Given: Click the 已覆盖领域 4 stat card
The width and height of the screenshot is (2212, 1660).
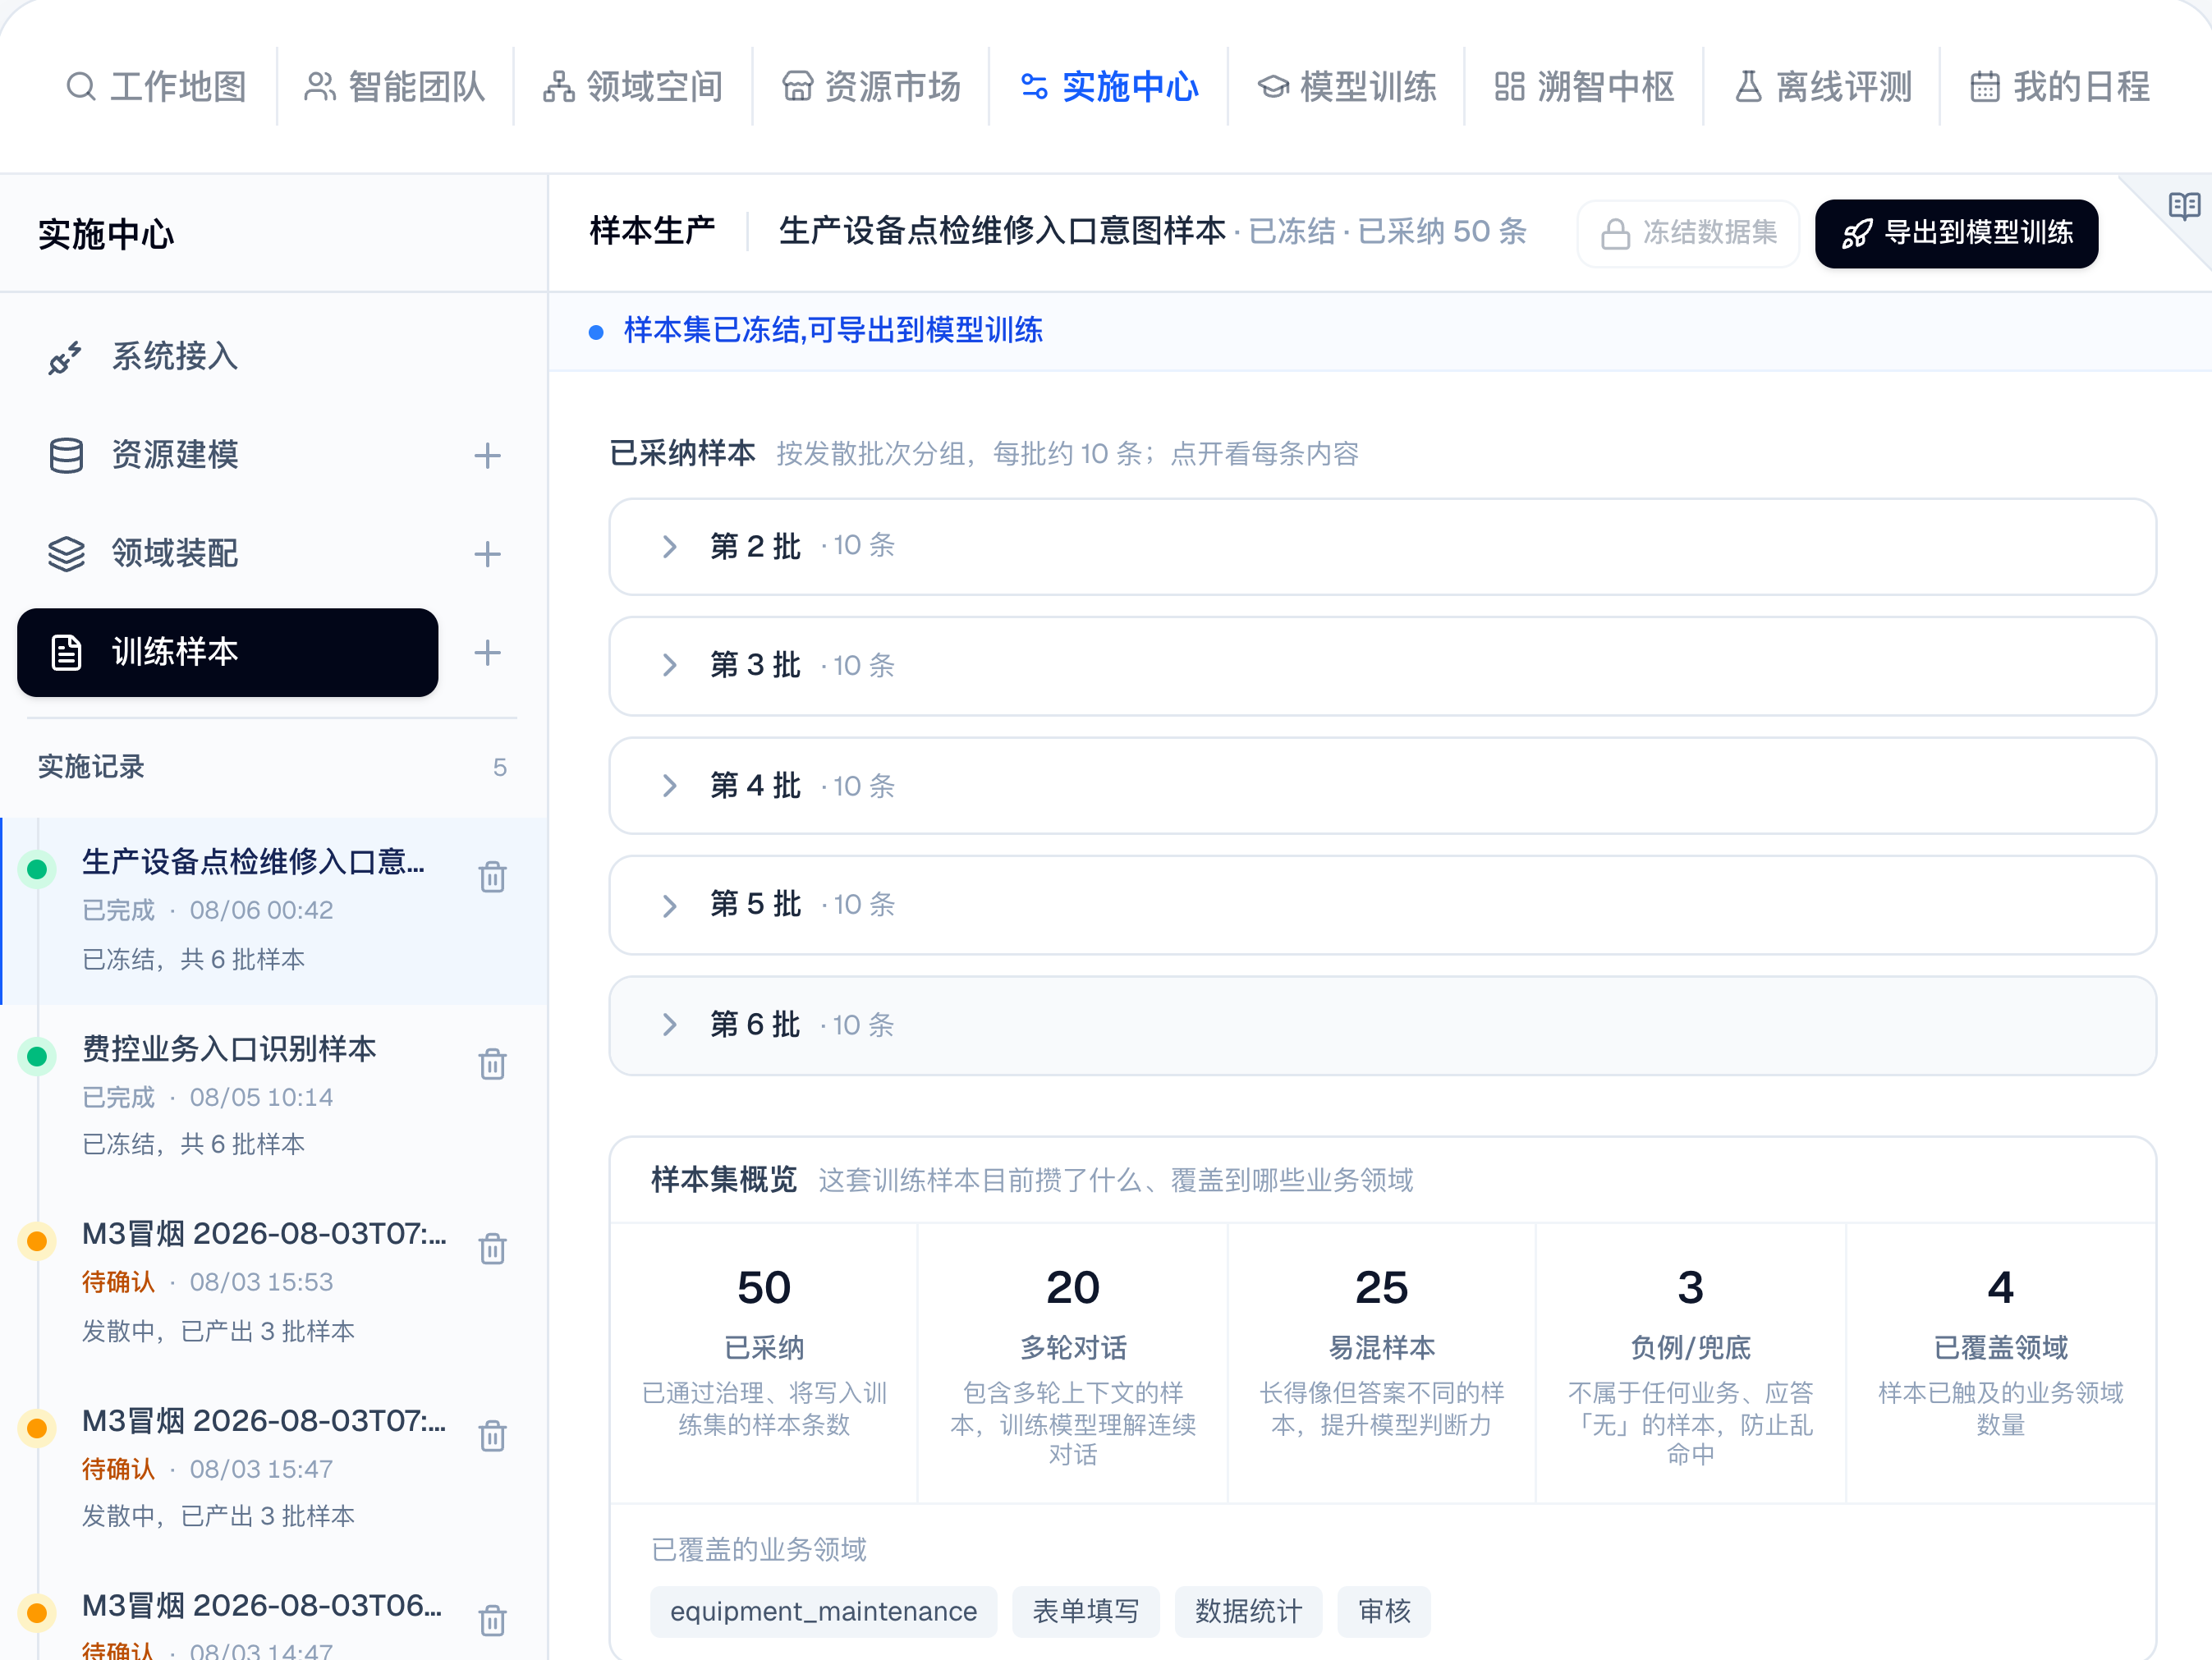Looking at the screenshot, I should click(x=2001, y=1363).
